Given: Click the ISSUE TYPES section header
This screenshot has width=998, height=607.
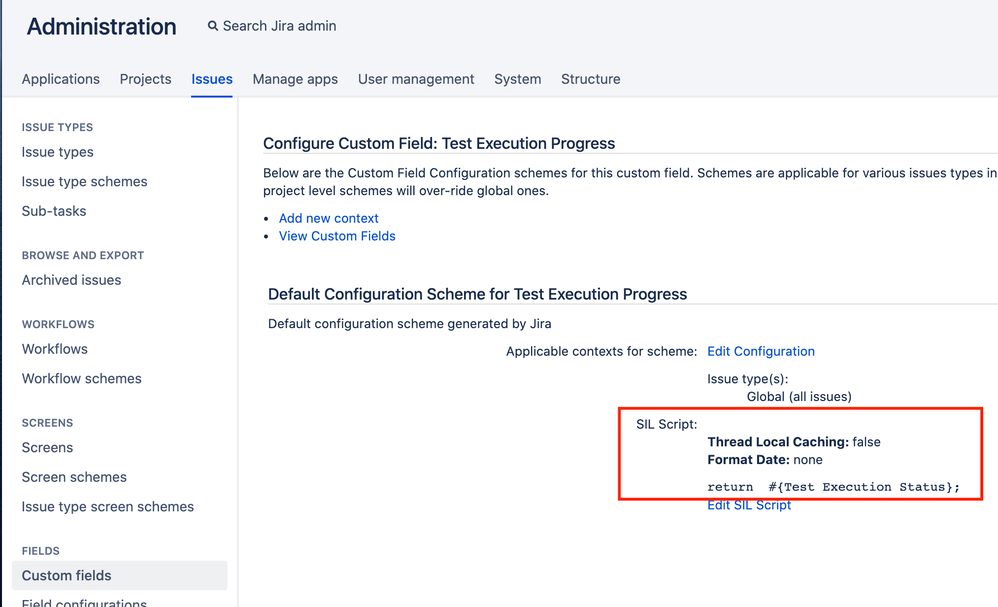Looking at the screenshot, I should pyautogui.click(x=57, y=127).
